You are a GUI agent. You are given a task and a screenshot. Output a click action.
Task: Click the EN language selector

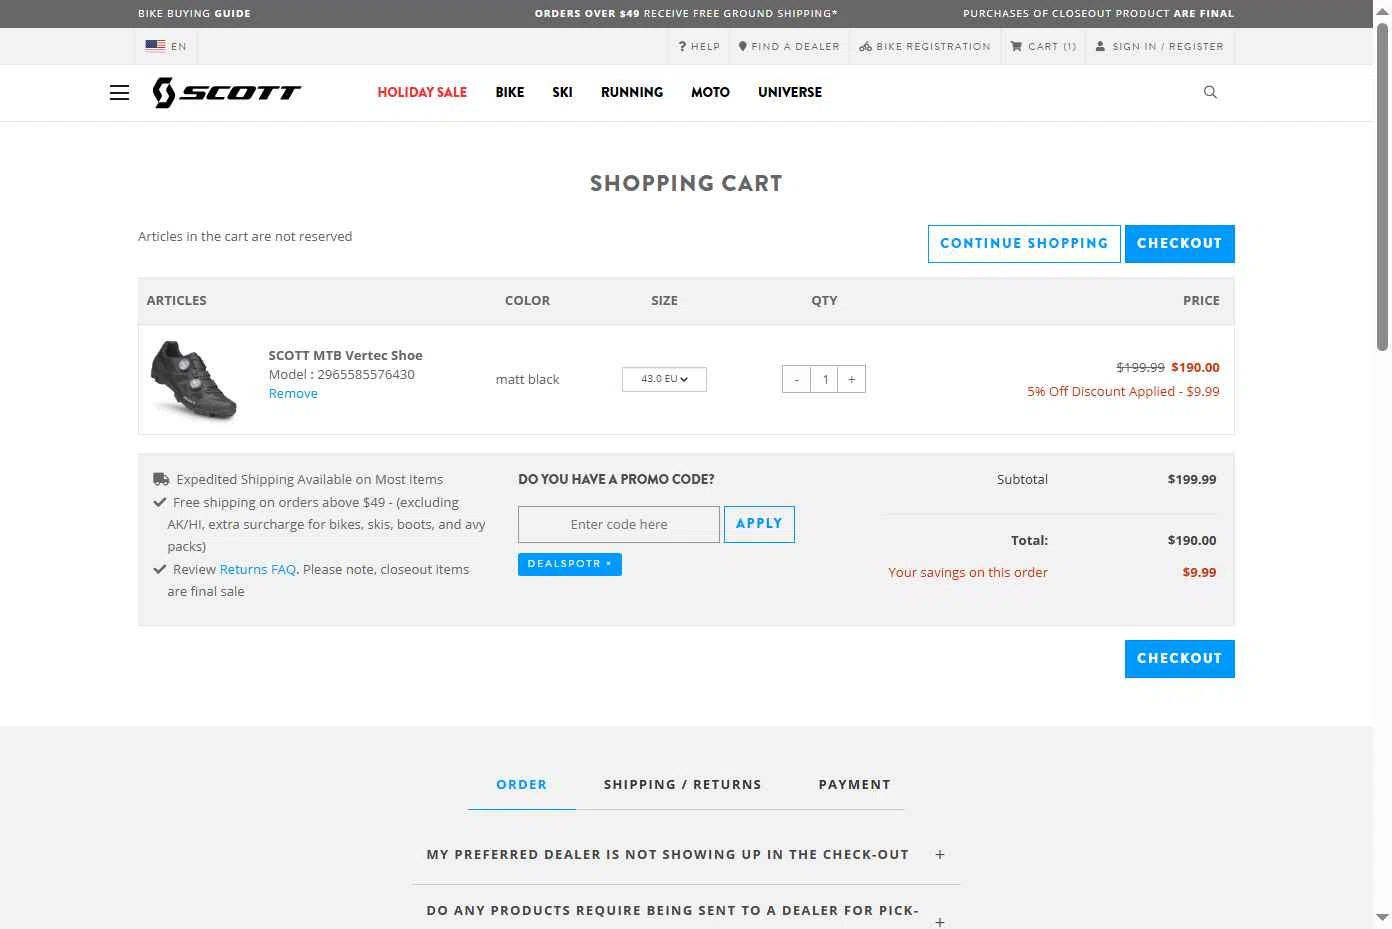[179, 46]
